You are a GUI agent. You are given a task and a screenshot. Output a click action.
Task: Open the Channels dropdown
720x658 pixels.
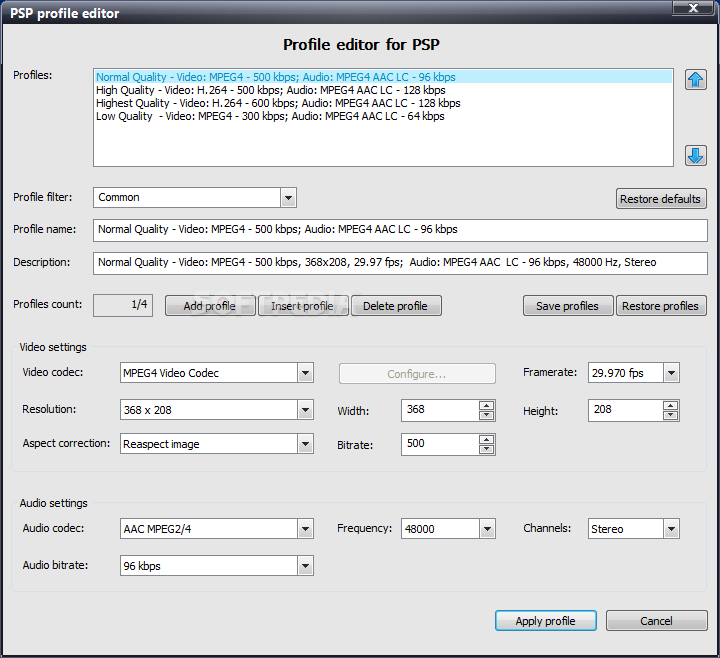671,529
